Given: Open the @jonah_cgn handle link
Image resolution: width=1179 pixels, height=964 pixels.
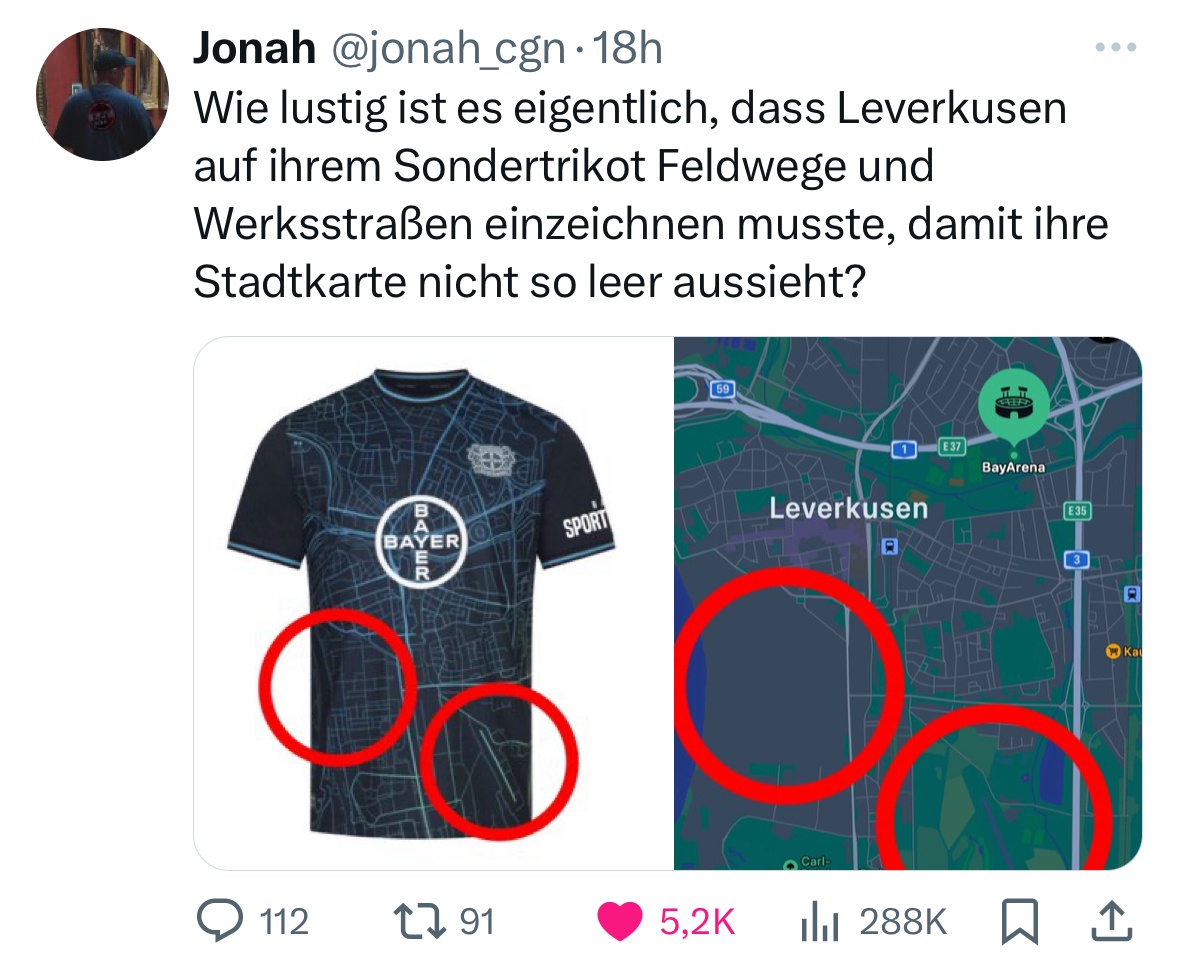Looking at the screenshot, I should [448, 50].
